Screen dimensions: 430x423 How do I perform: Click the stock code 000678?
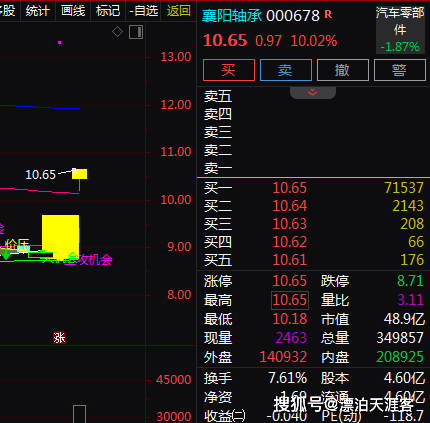(x=293, y=16)
